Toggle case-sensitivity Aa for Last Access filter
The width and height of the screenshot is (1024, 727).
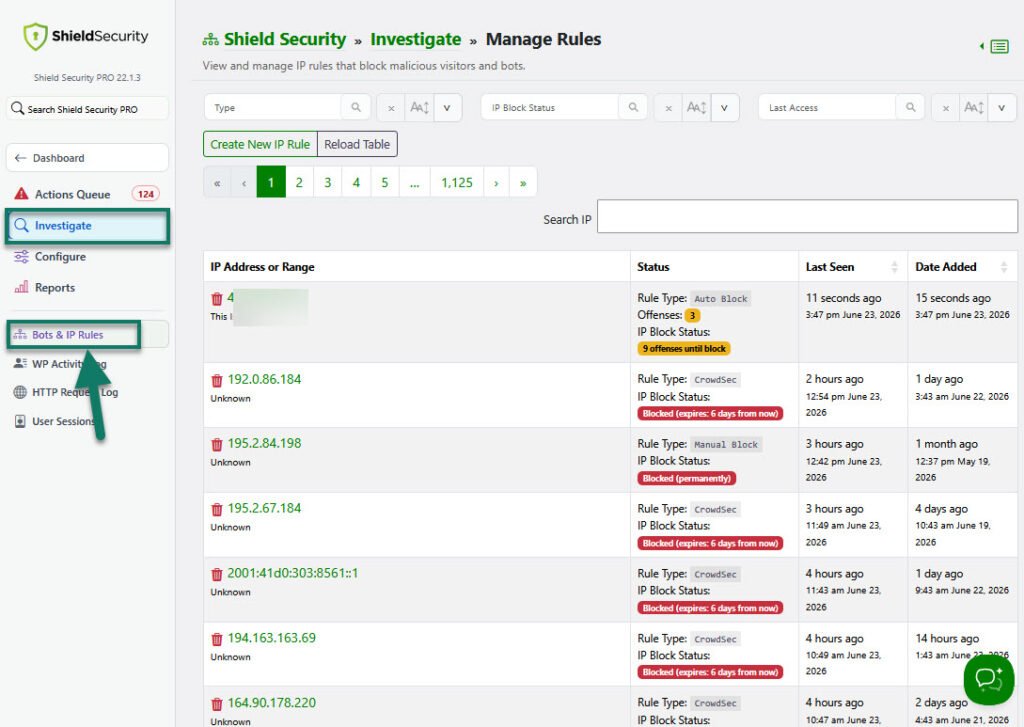point(974,108)
